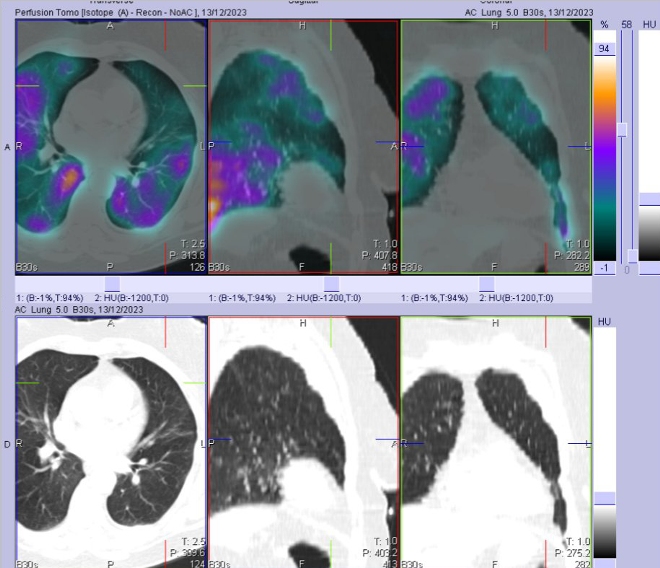Viewport: 660px width, 568px height.
Task: Click the lower window value -1
Action: pos(604,268)
